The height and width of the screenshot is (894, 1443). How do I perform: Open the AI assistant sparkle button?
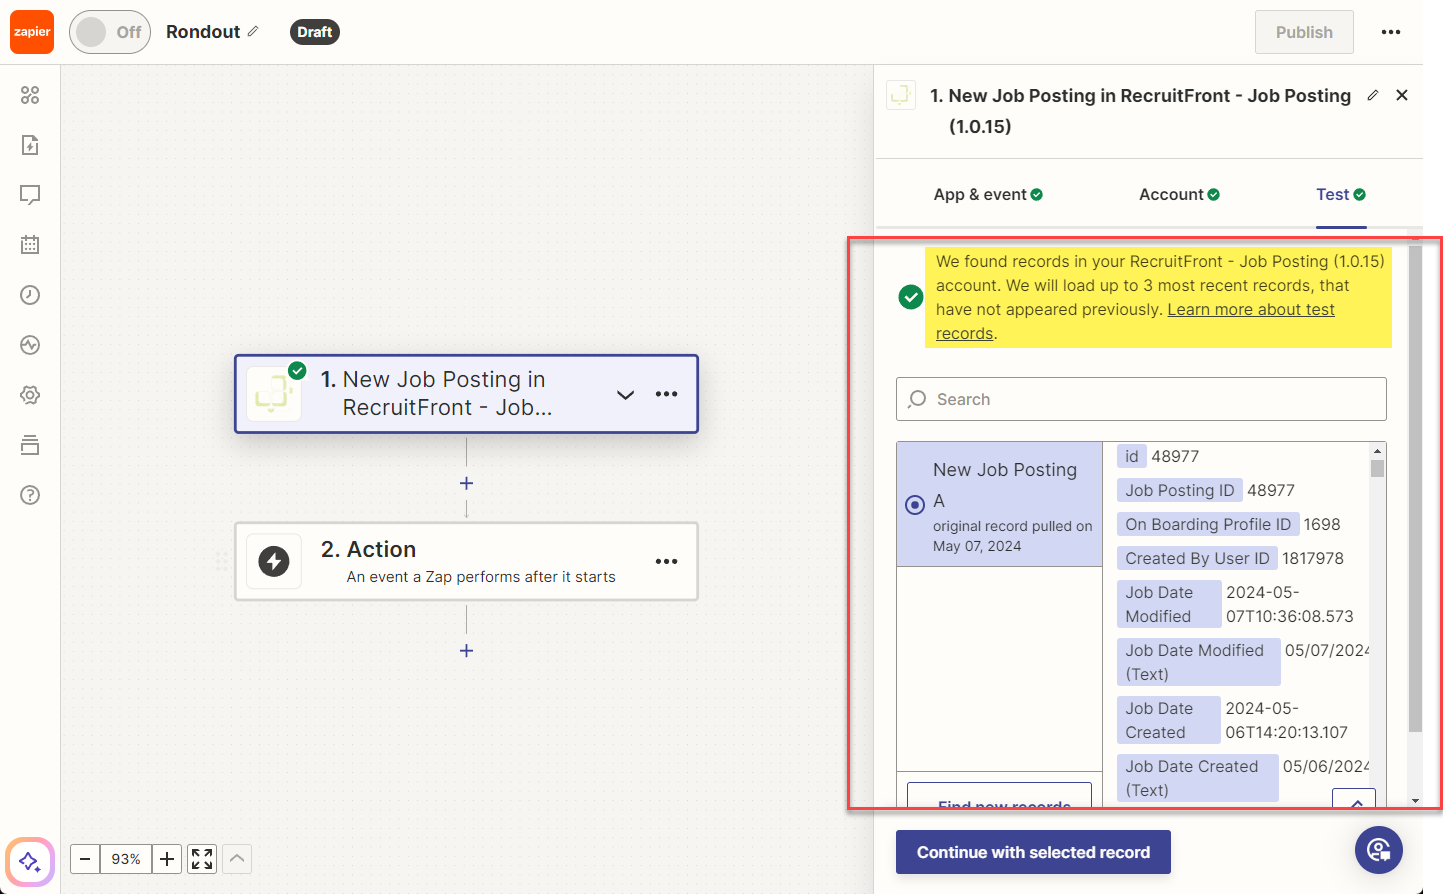tap(30, 861)
